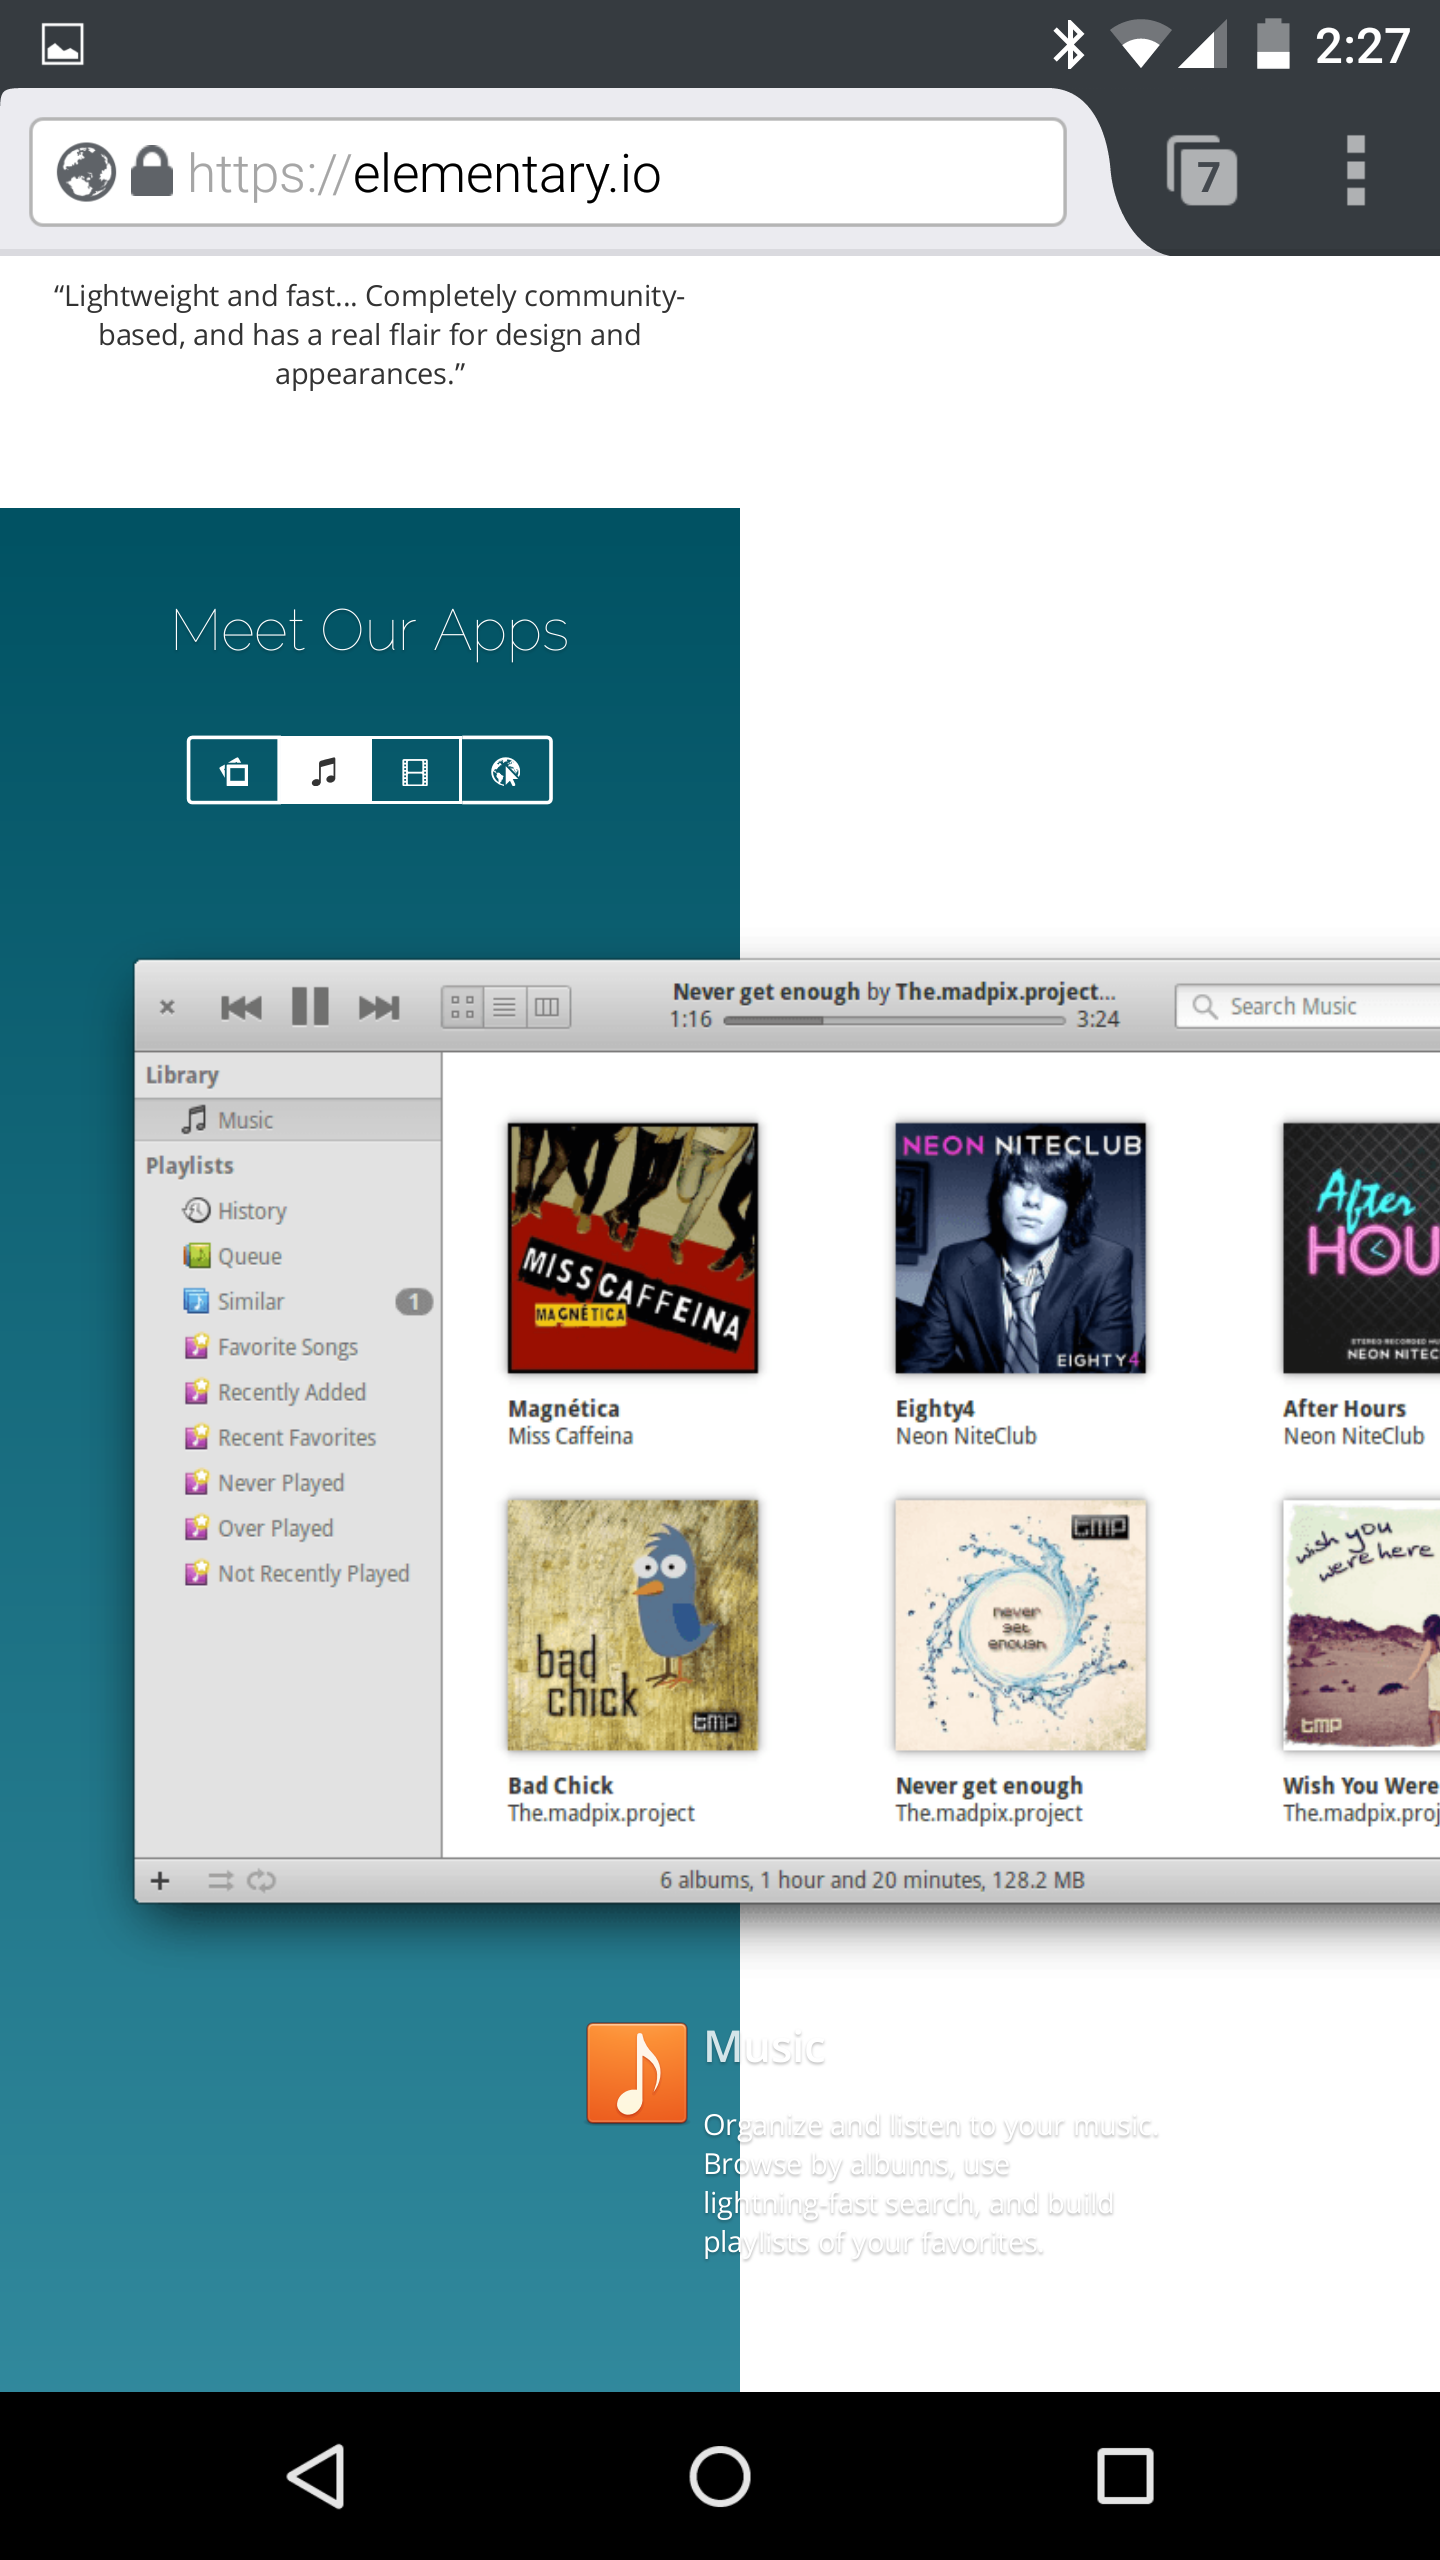Screen dimensions: 1440x2560
Task: Select the Videos app film tab icon
Action: click(x=415, y=771)
